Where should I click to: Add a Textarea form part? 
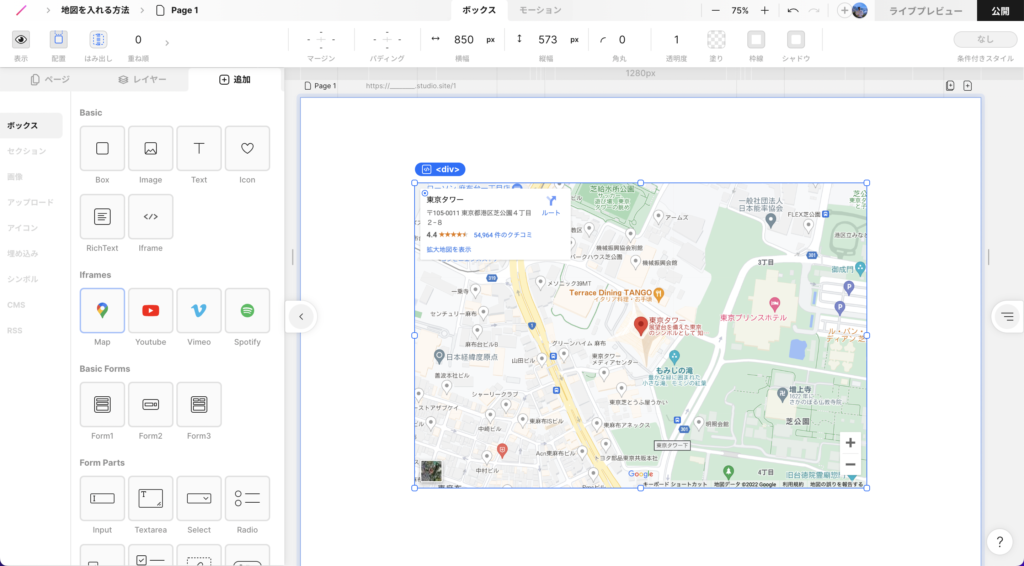[x=150, y=499]
